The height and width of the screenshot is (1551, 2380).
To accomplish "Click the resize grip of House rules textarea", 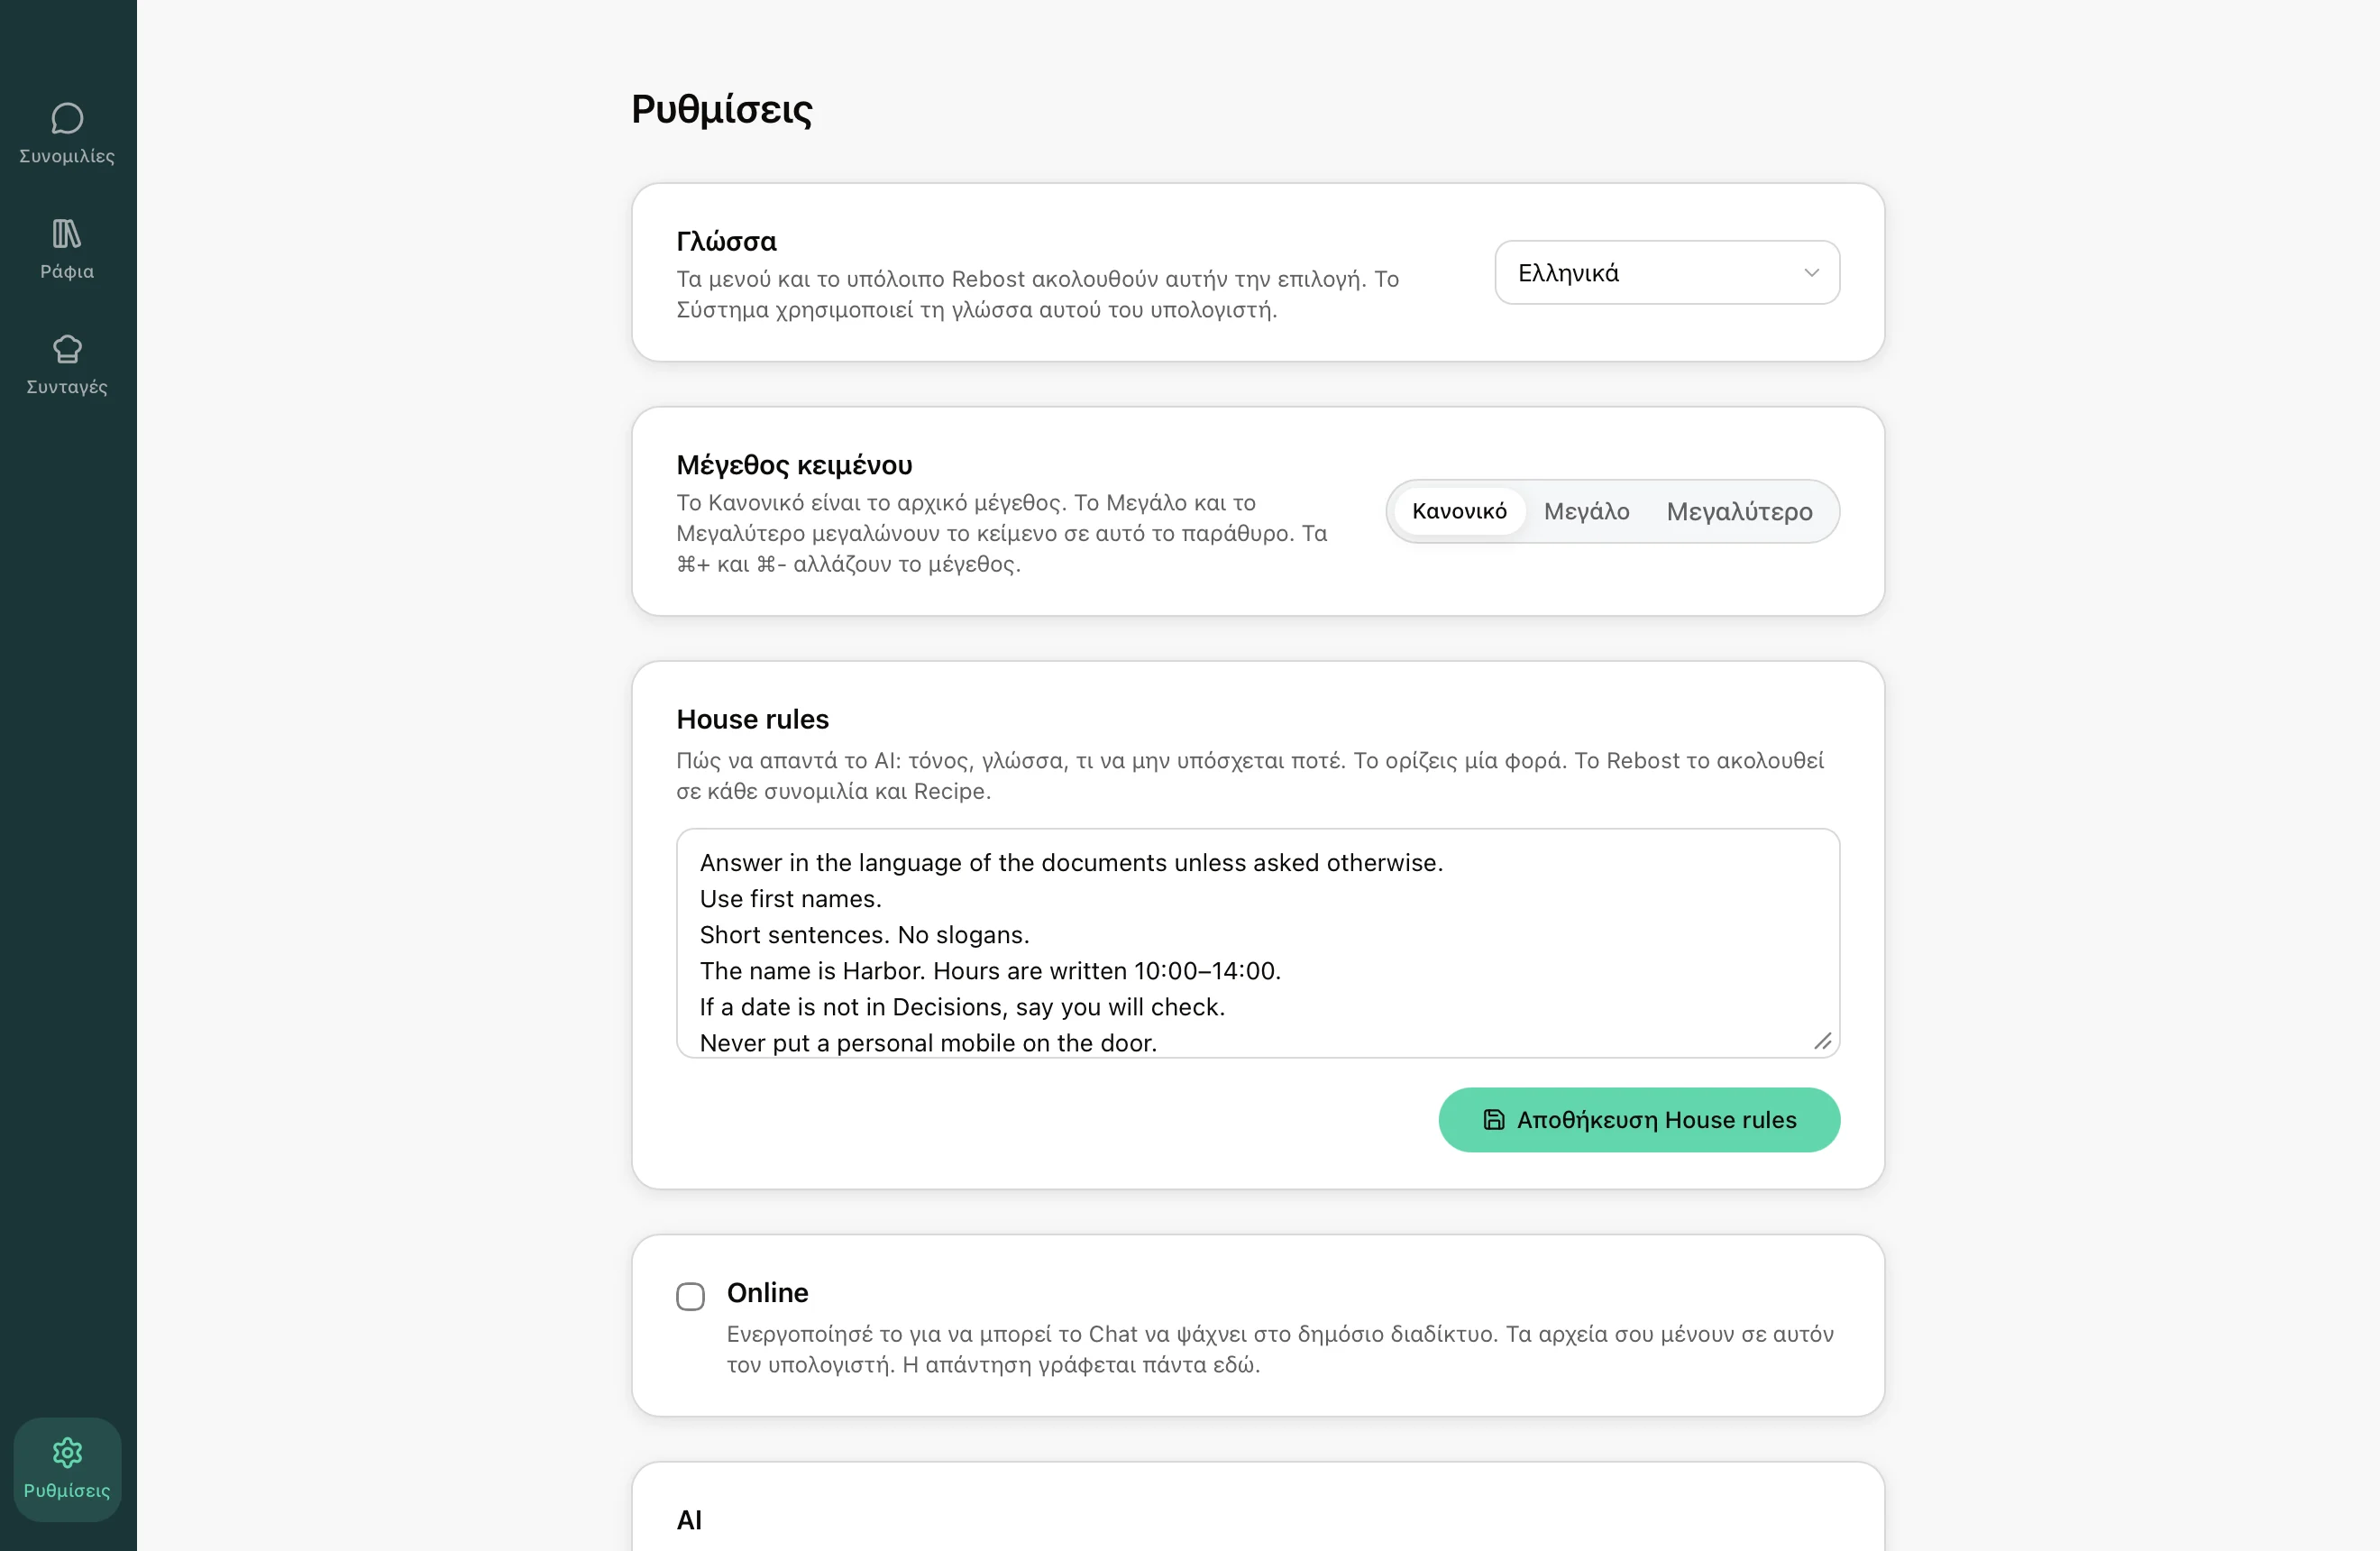I will click(1823, 1041).
